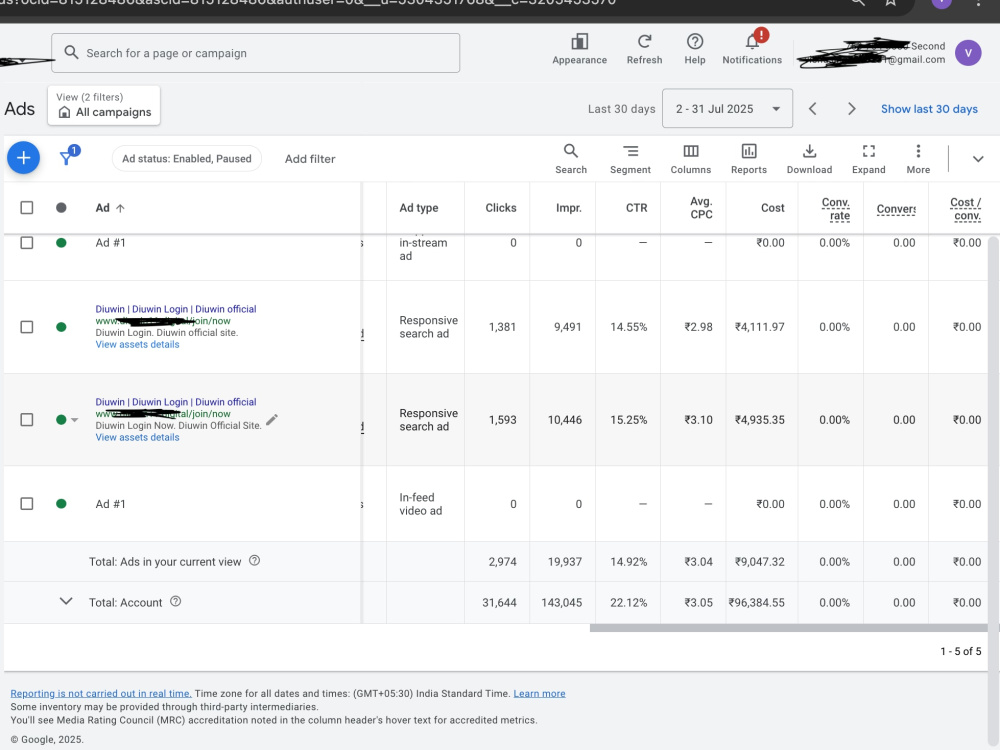
Task: Open first Diuwin Login ad headline link
Action: 176,309
